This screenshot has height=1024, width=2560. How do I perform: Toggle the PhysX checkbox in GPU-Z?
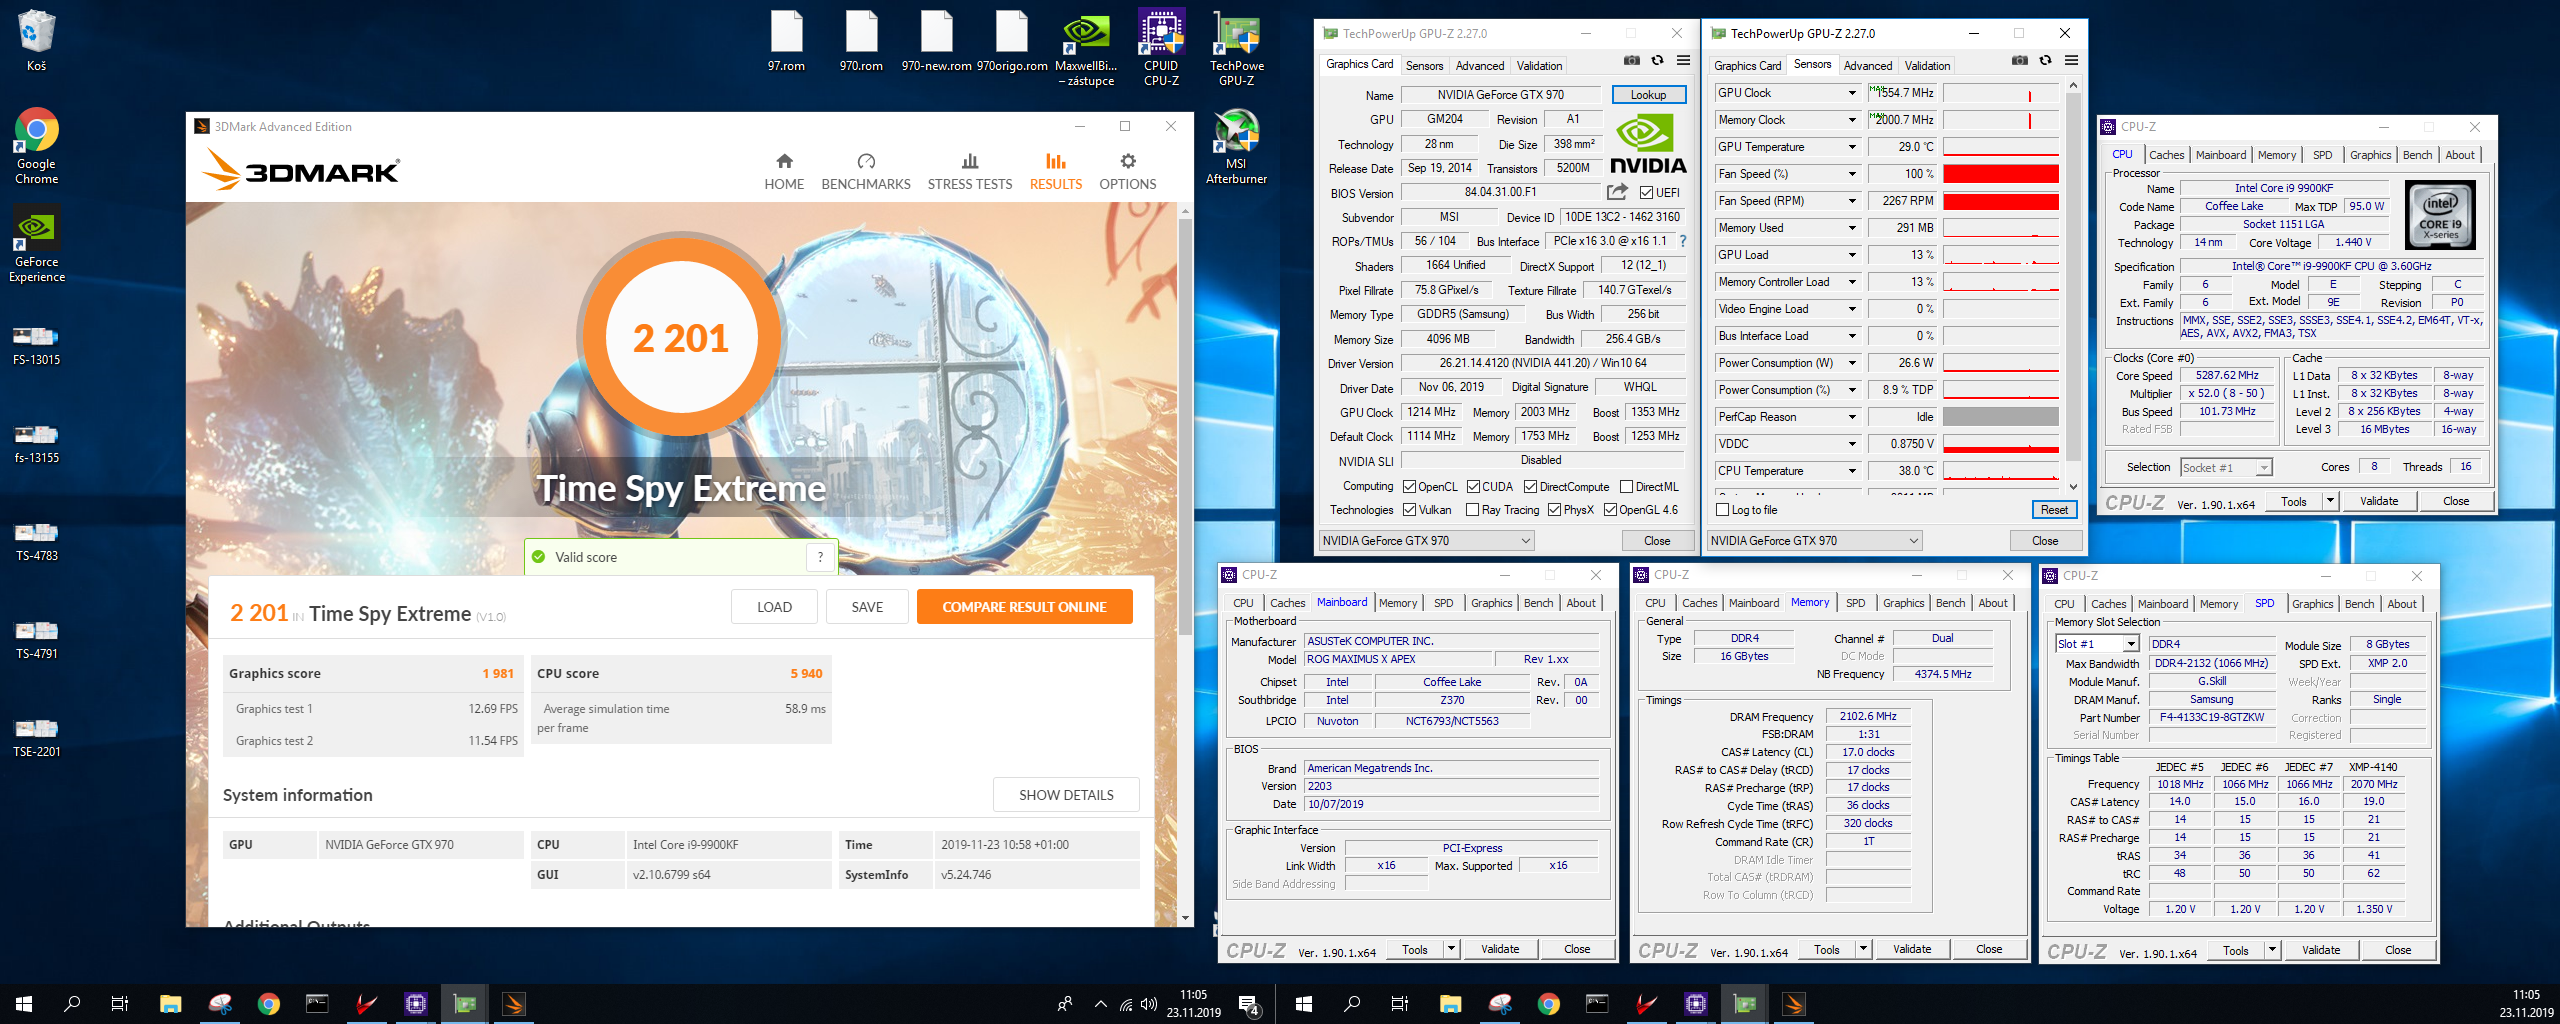pyautogui.click(x=1554, y=510)
